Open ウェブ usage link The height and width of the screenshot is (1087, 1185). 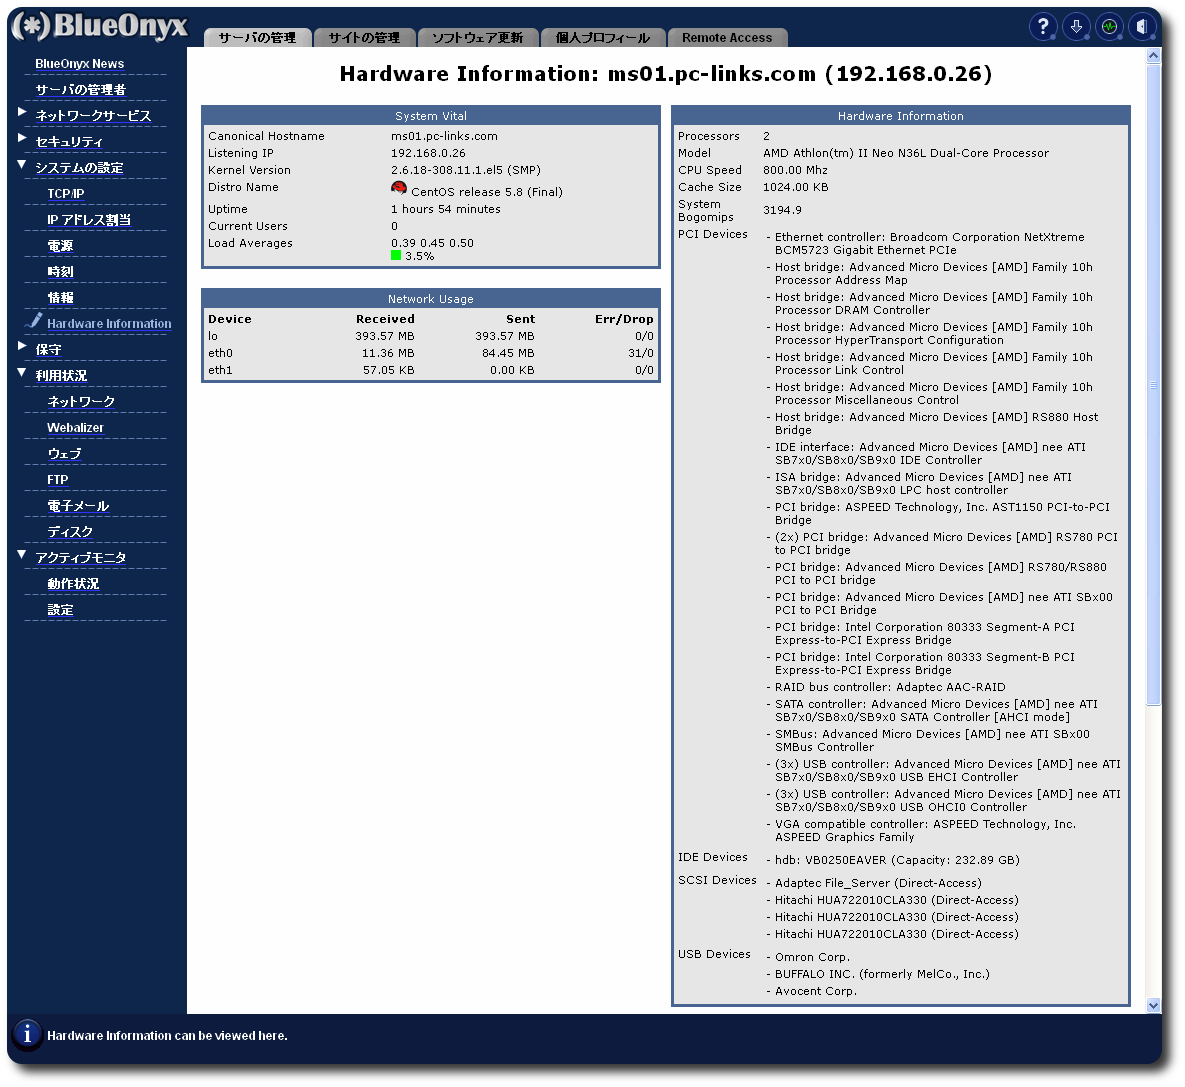[x=64, y=454]
